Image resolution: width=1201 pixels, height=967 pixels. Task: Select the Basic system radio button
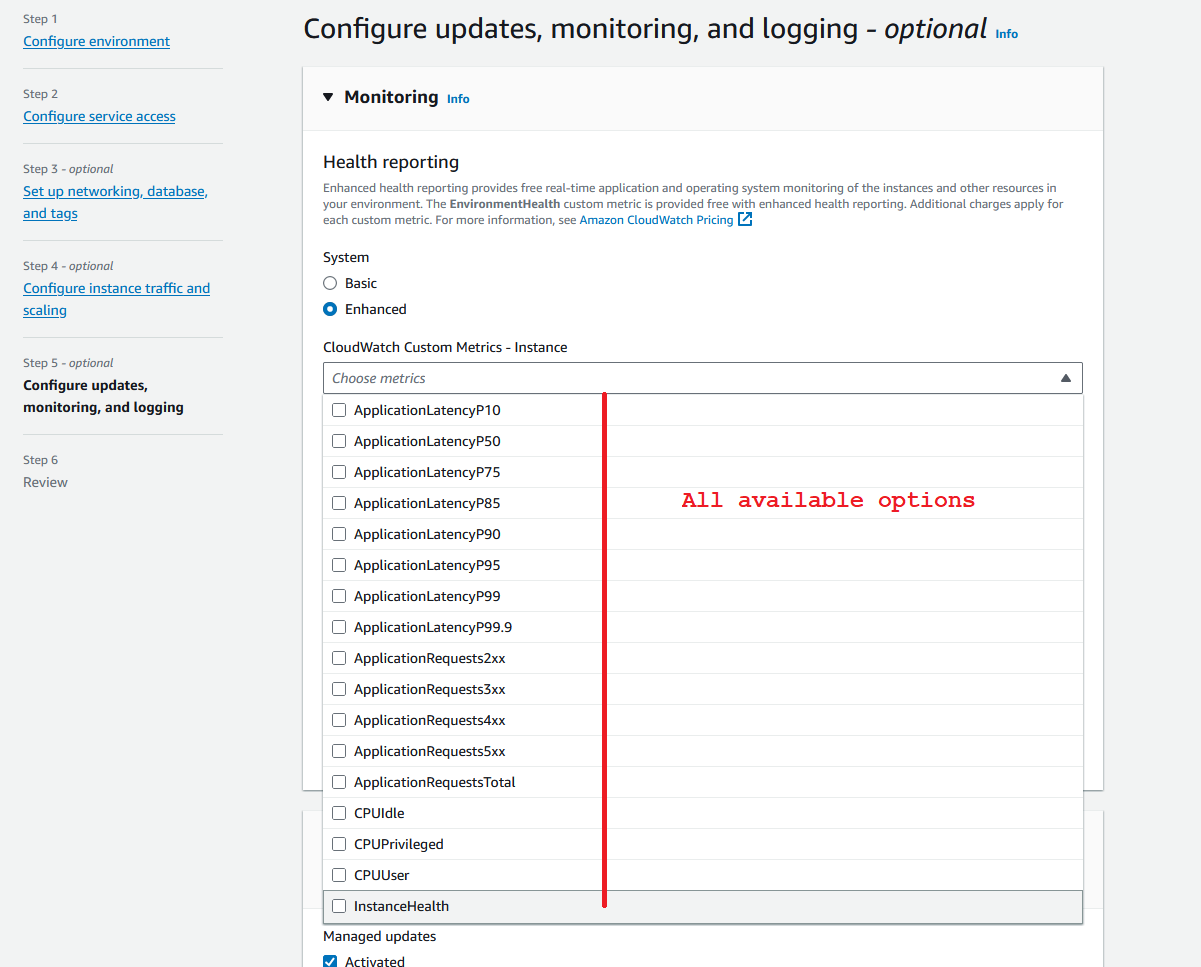[330, 283]
